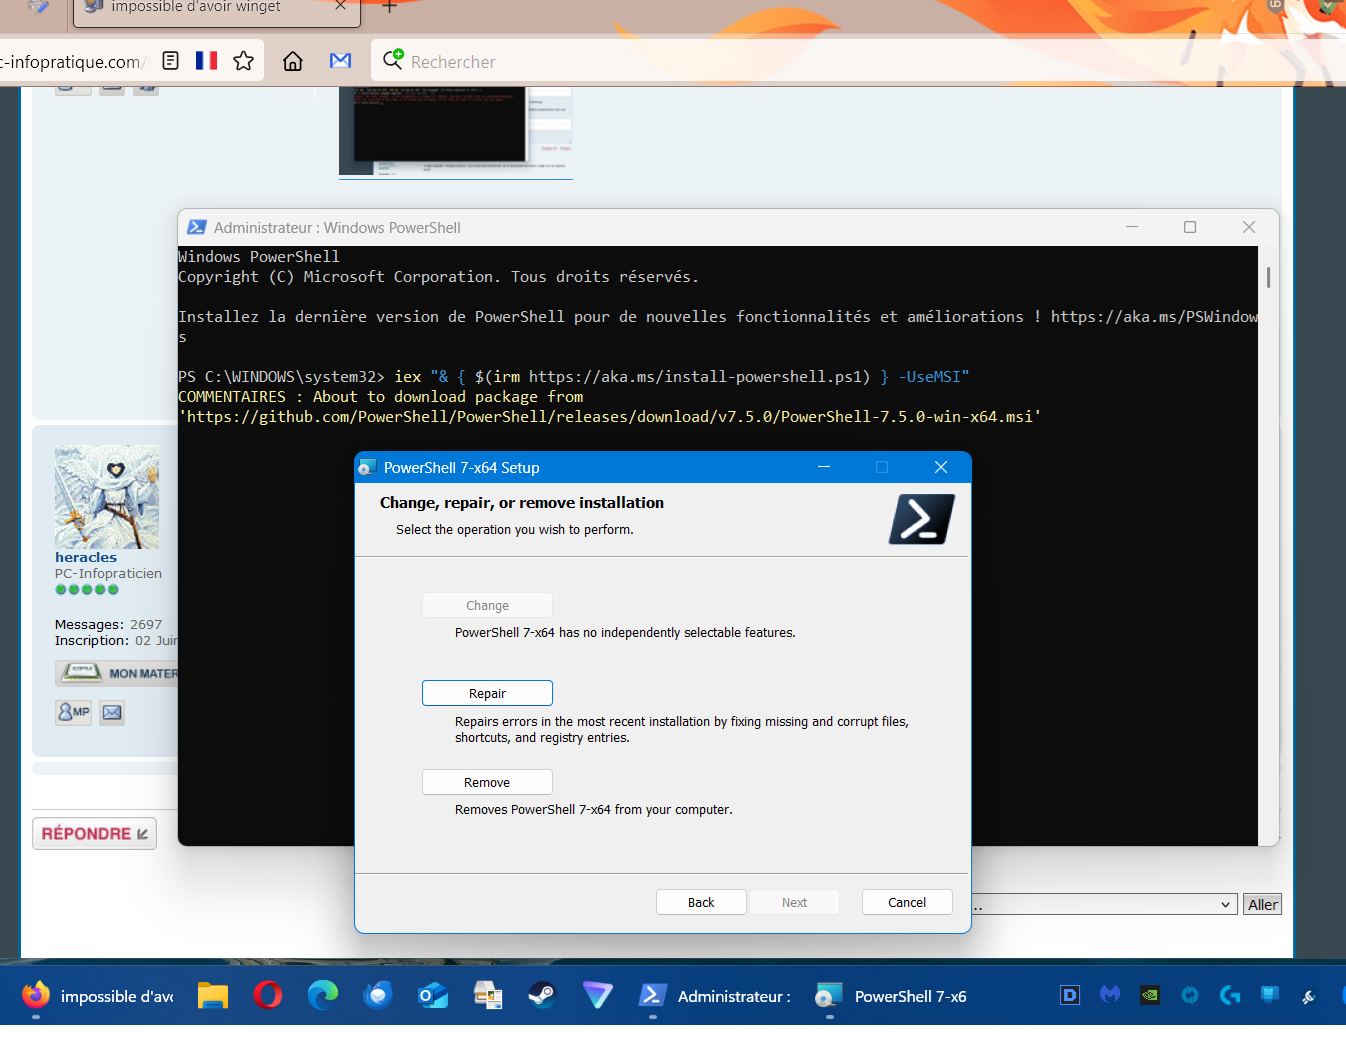1346x1042 pixels.
Task: Close the 'impossible d'avoir winget' tab
Action: click(x=340, y=6)
